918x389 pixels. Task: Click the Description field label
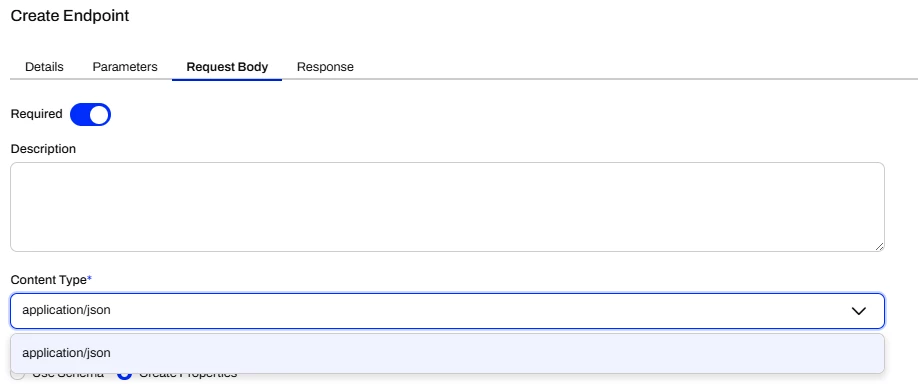pyautogui.click(x=43, y=149)
